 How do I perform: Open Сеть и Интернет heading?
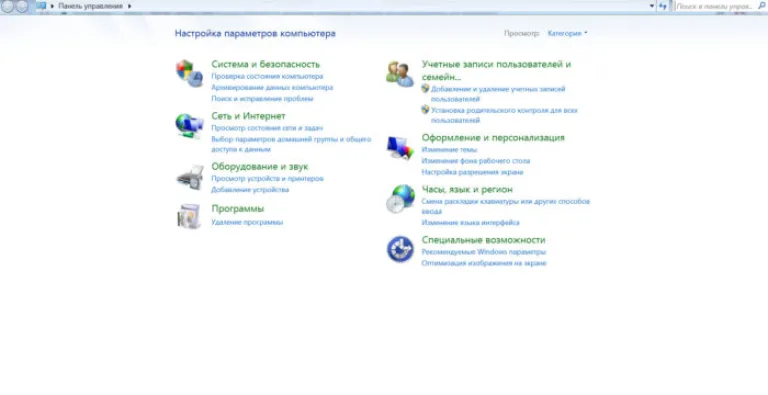pos(248,116)
